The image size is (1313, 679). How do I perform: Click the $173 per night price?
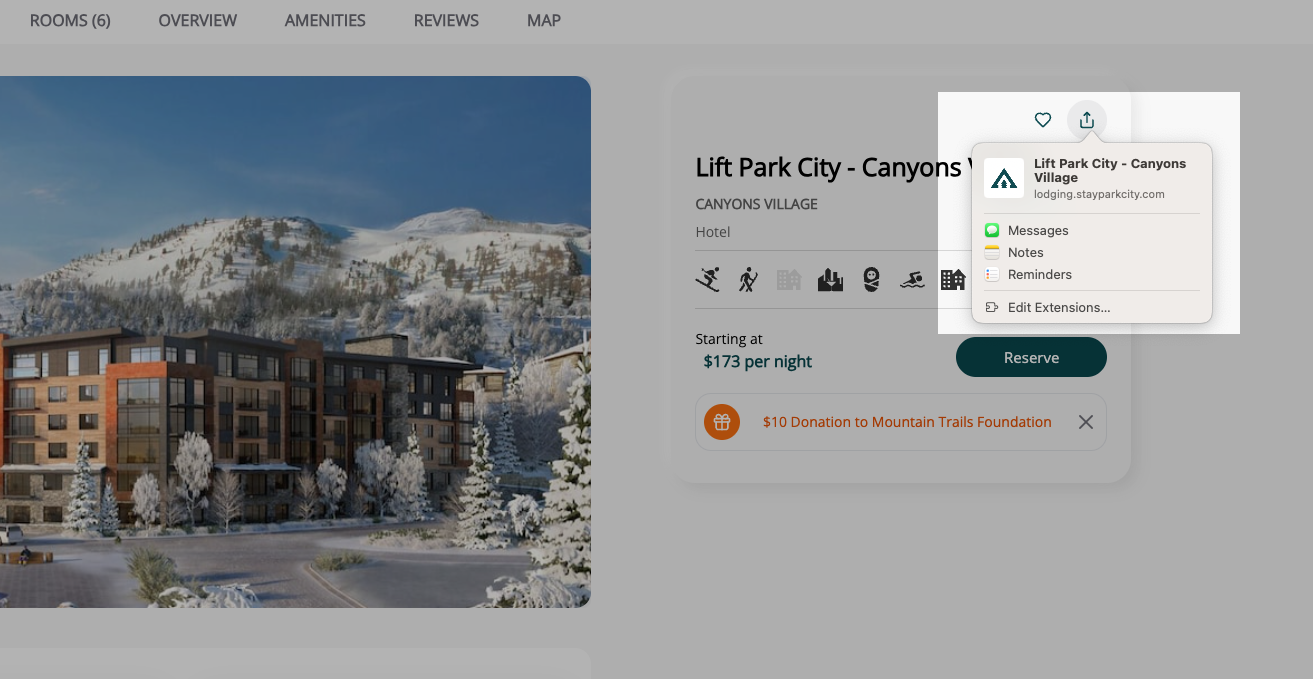(757, 361)
